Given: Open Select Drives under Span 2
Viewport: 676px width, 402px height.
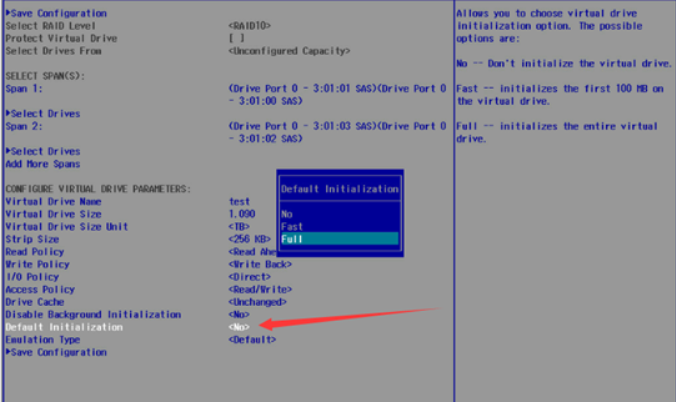Looking at the screenshot, I should (x=43, y=151).
